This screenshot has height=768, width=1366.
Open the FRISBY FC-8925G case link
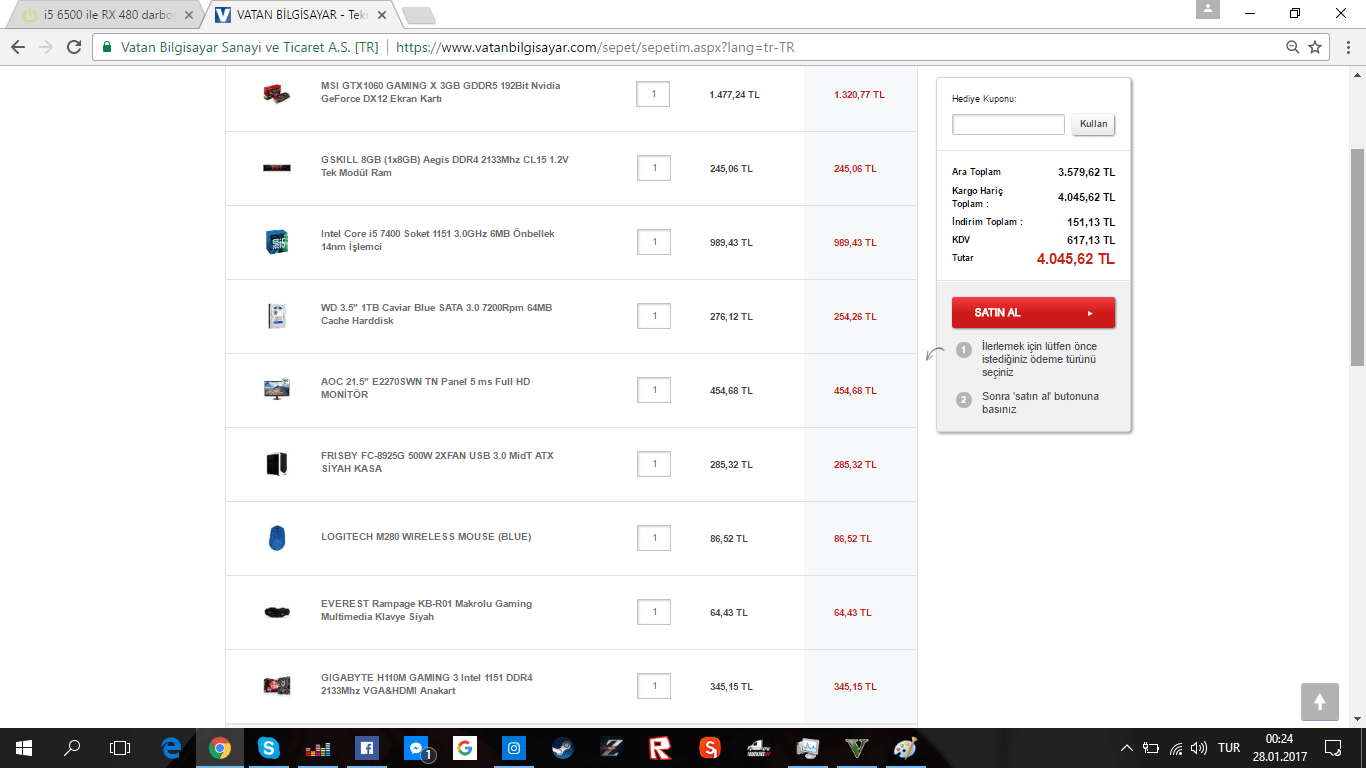pos(437,462)
